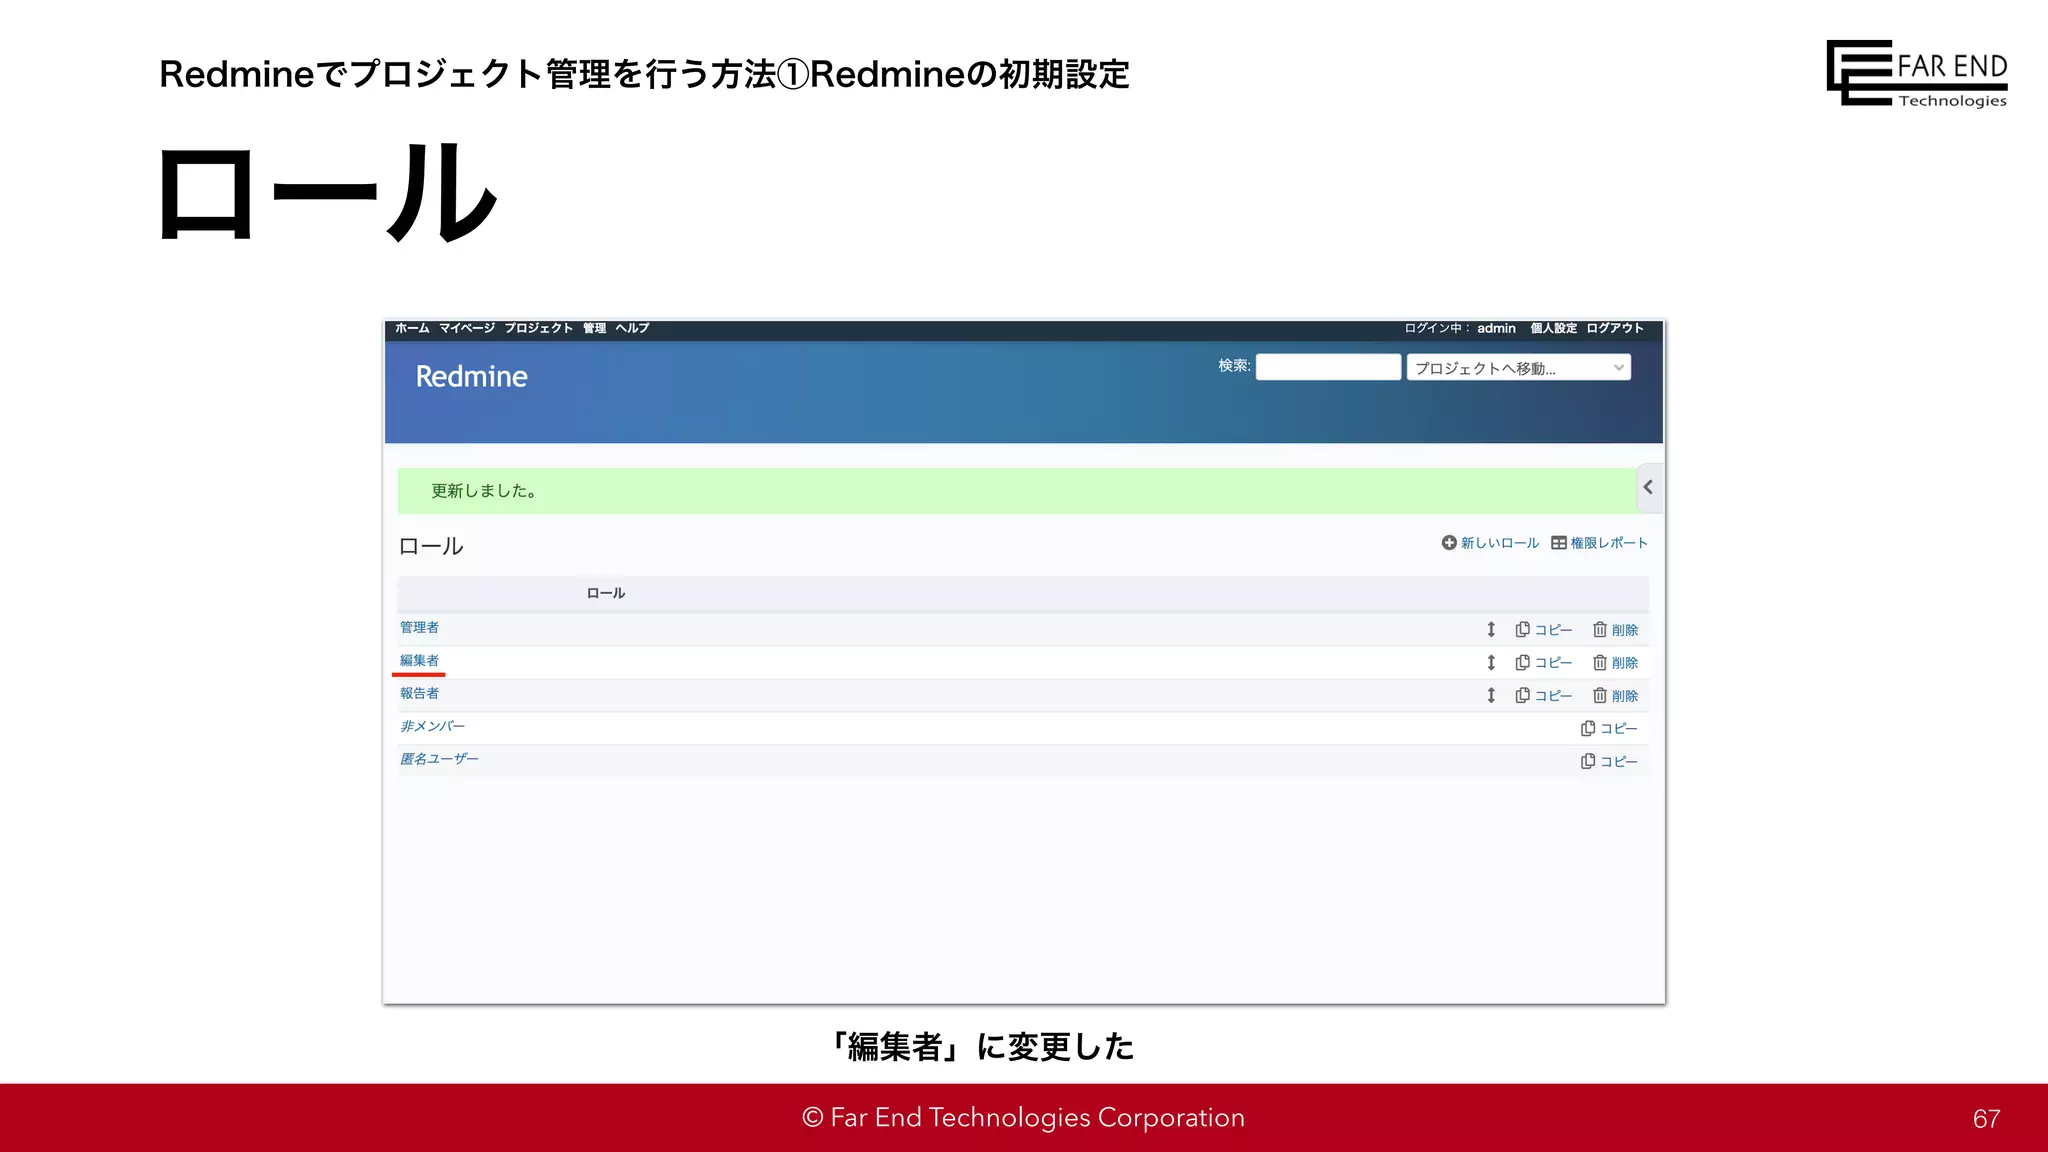Click the 新しいロール link text
Image resolution: width=2048 pixels, height=1152 pixels.
(1500, 543)
